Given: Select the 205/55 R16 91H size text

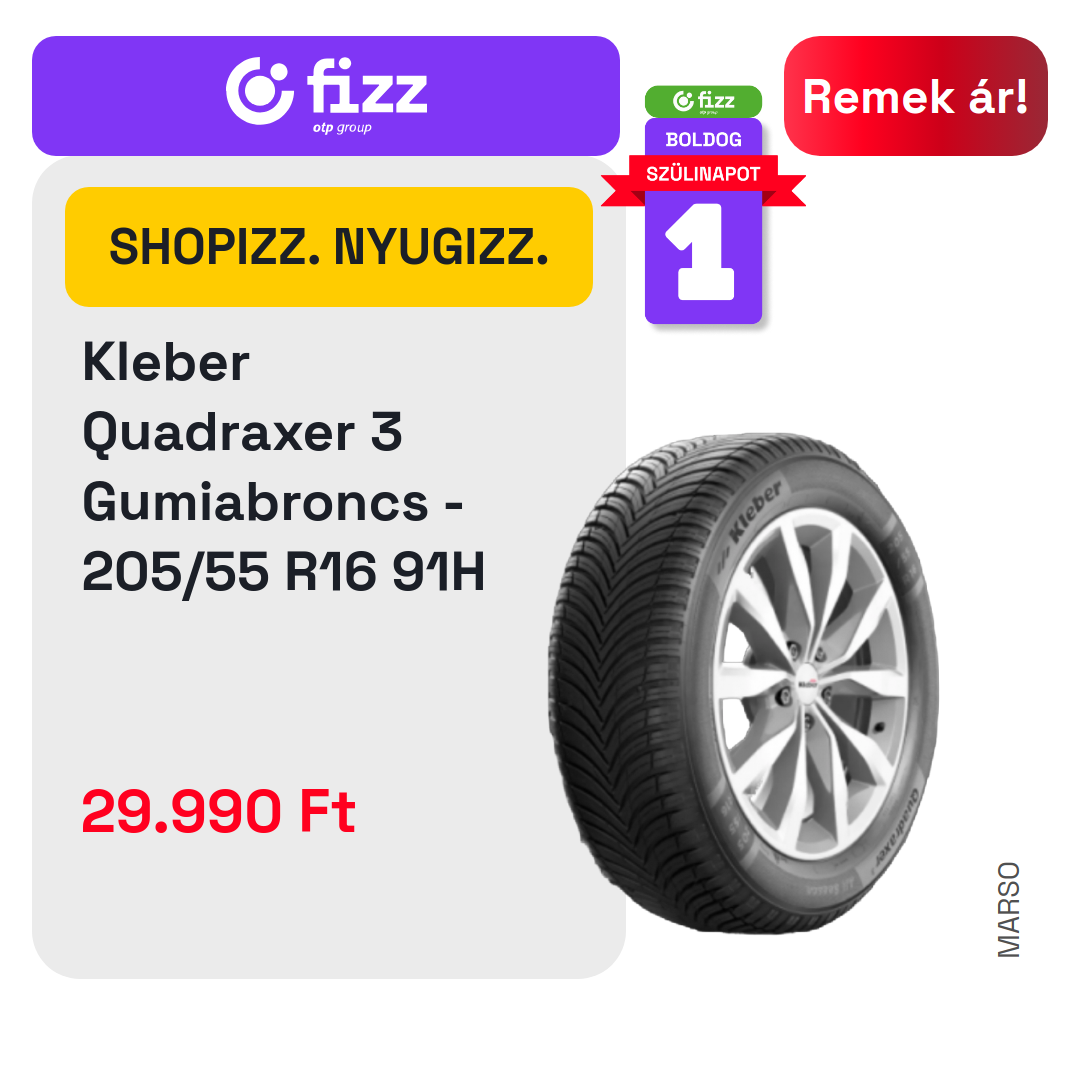Looking at the screenshot, I should (x=283, y=572).
